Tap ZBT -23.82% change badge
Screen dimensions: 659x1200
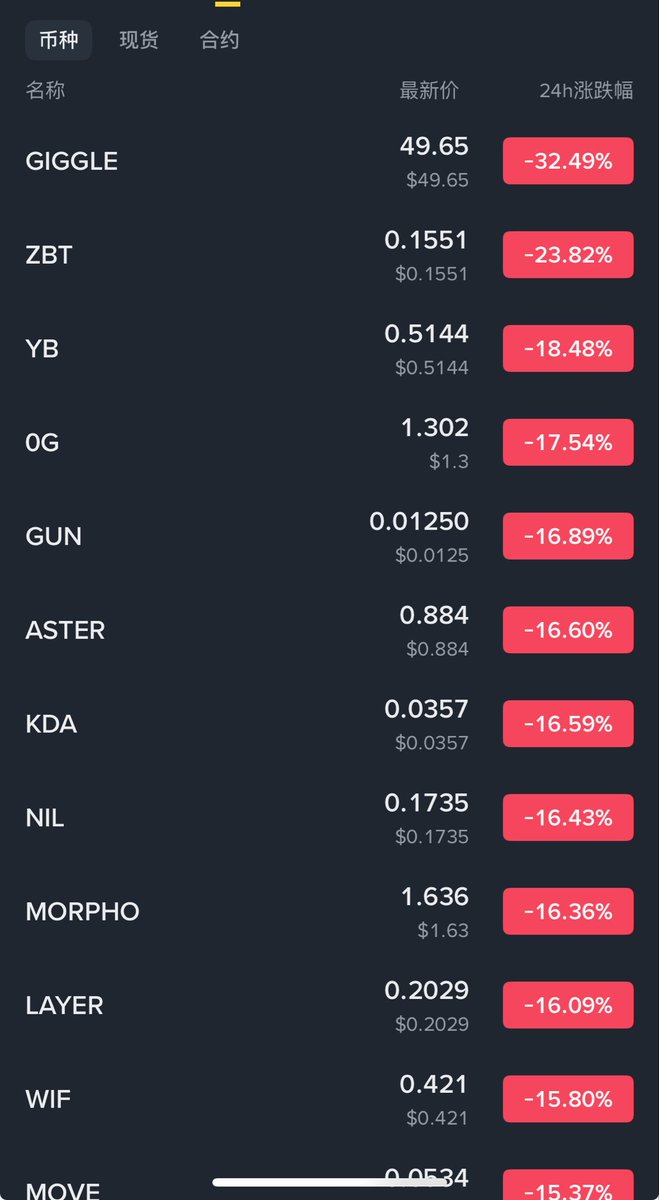pyautogui.click(x=567, y=255)
